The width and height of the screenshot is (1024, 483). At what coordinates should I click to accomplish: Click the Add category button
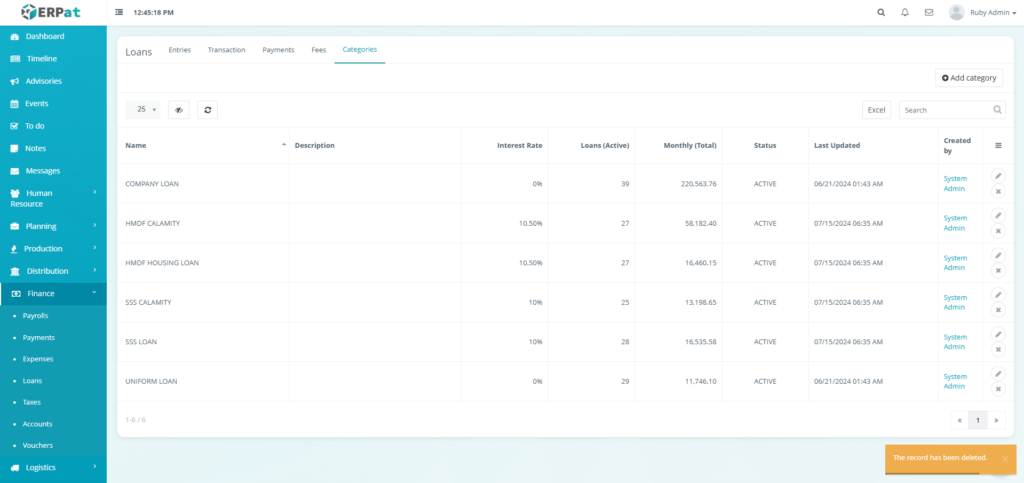(x=969, y=78)
